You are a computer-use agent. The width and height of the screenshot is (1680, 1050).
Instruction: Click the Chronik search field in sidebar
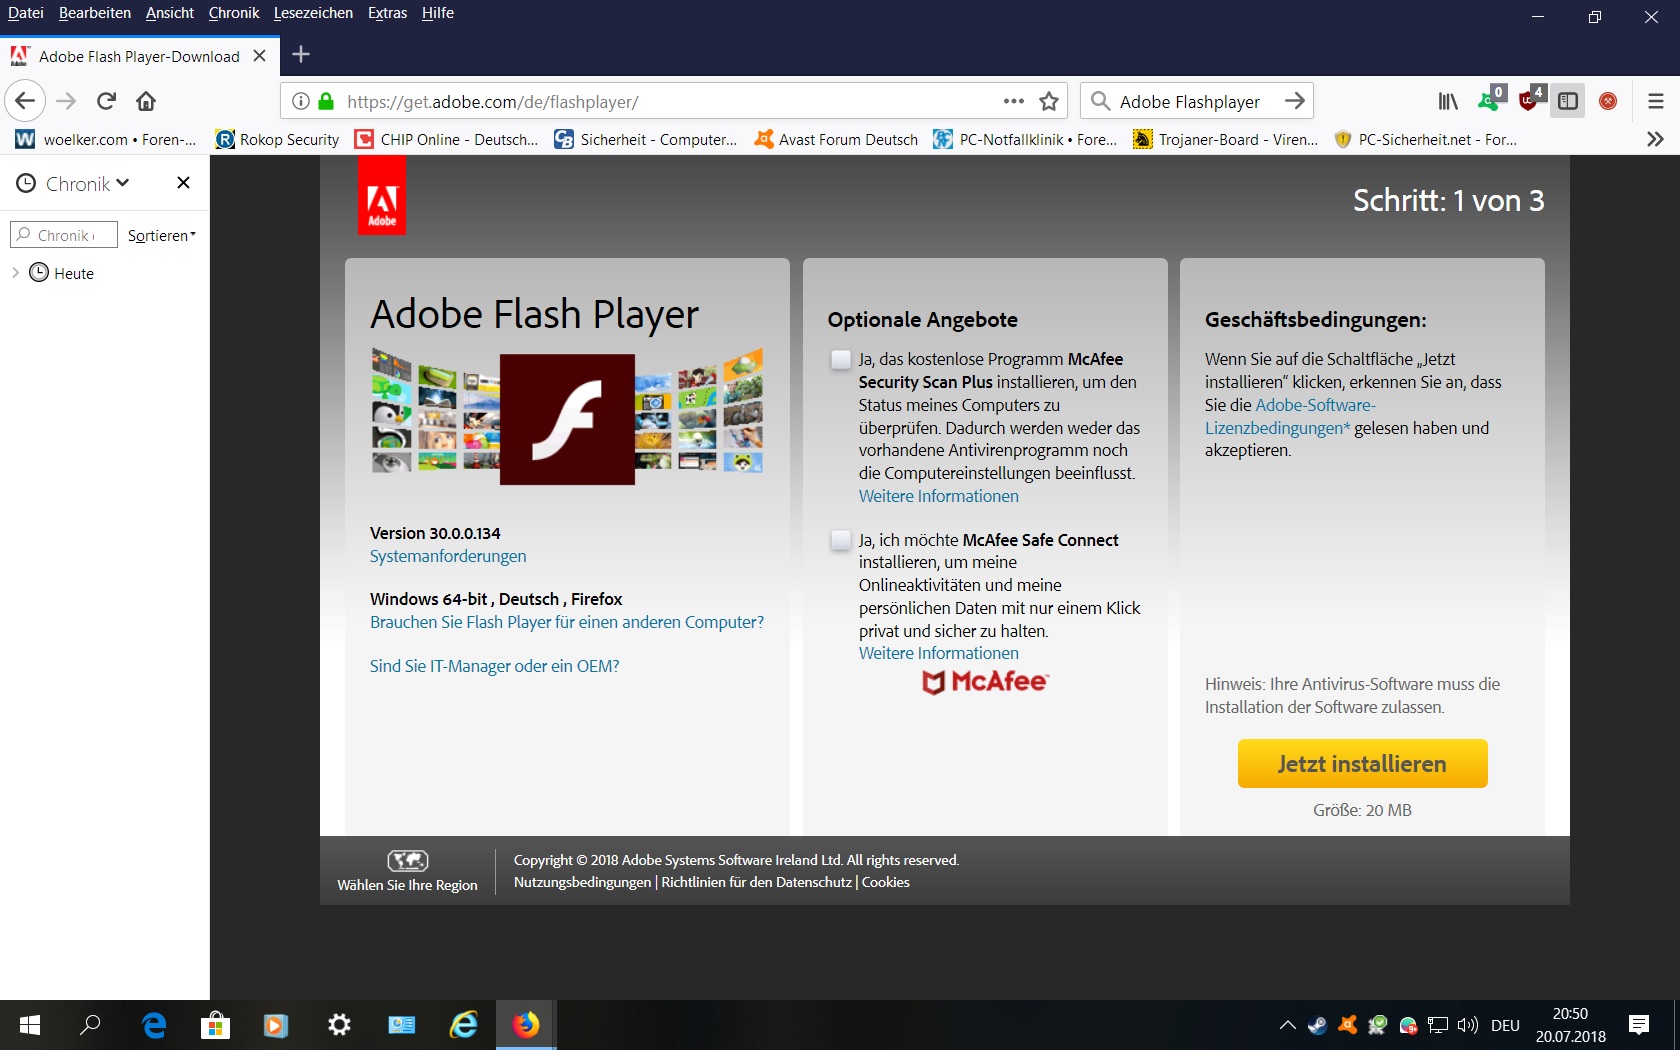[64, 235]
